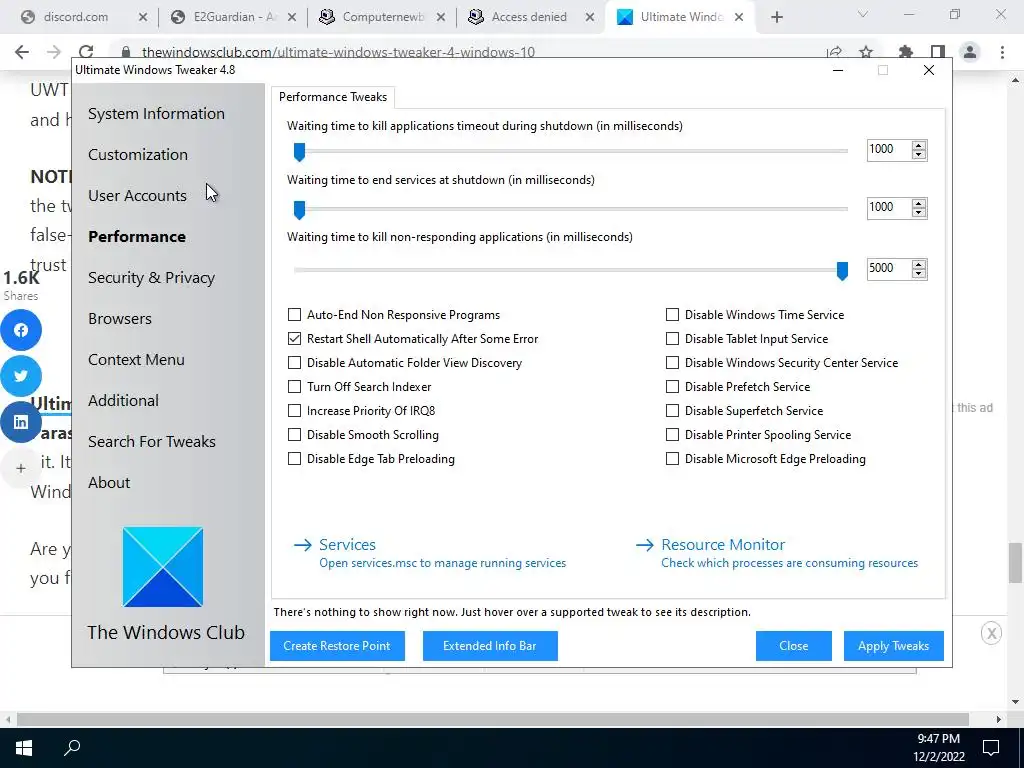Image resolution: width=1024 pixels, height=768 pixels.
Task: Check Disable Automatic Folder View Discovery
Action: tap(295, 362)
